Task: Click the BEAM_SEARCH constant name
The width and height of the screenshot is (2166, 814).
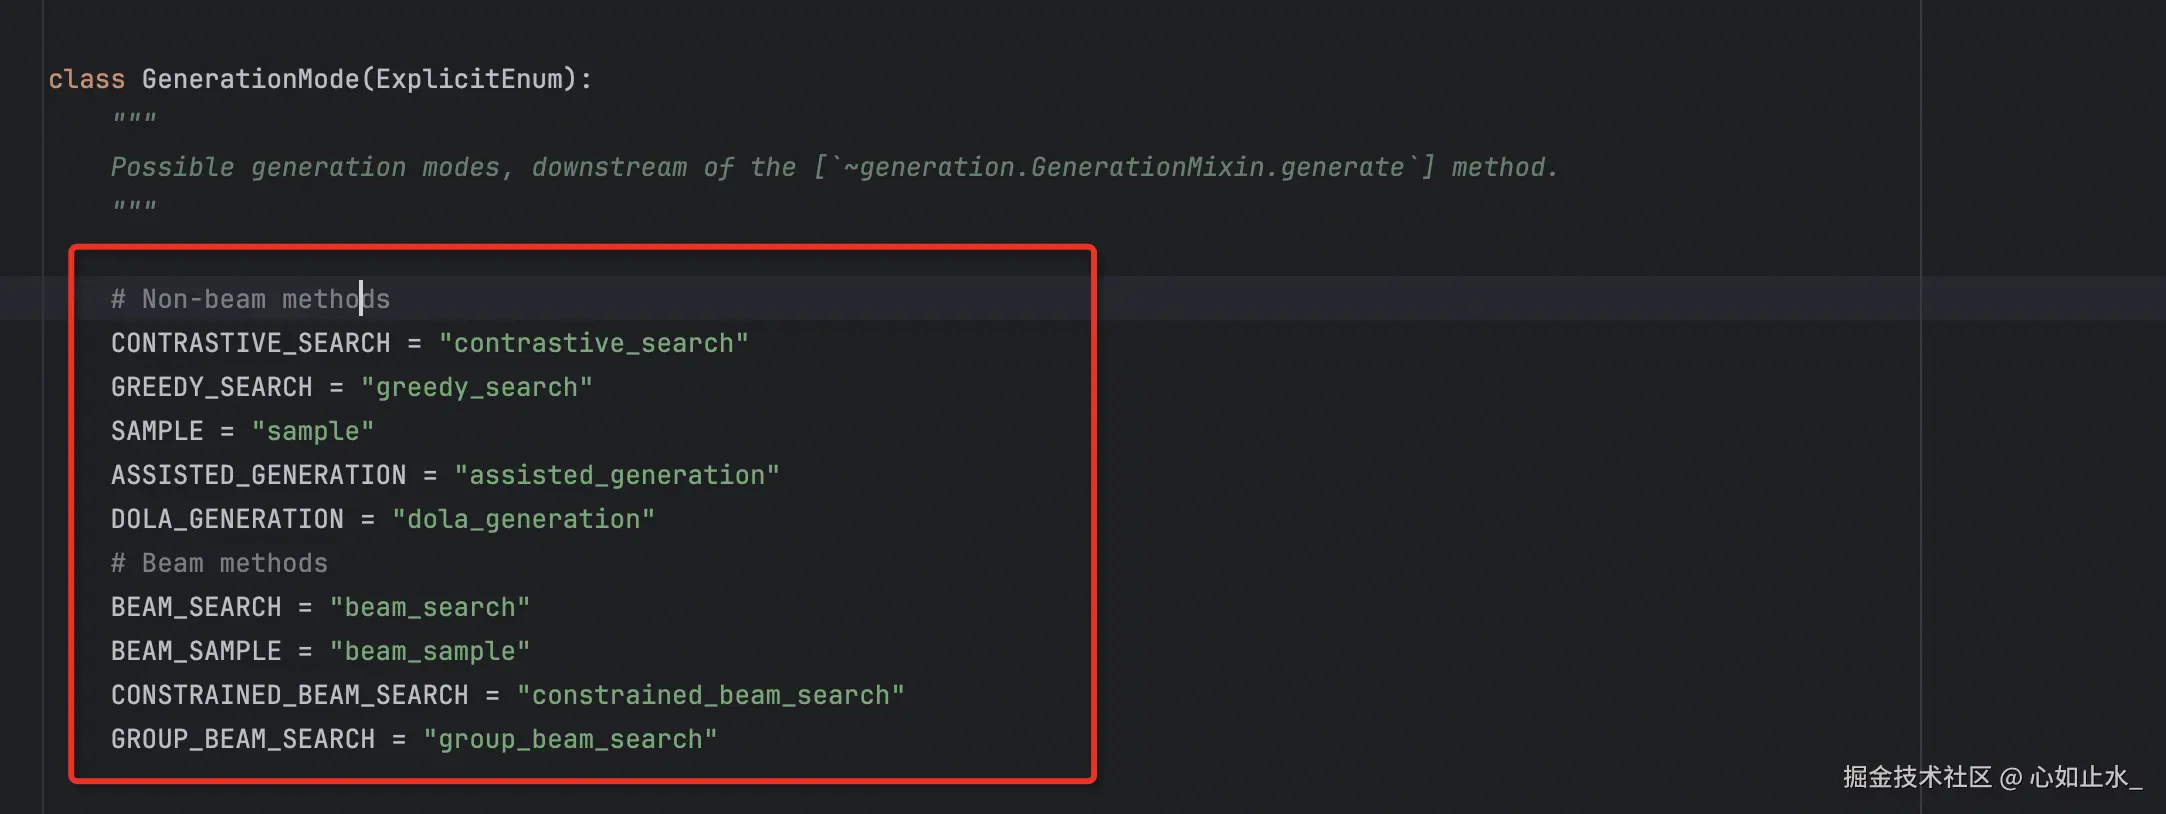Action: [x=196, y=607]
